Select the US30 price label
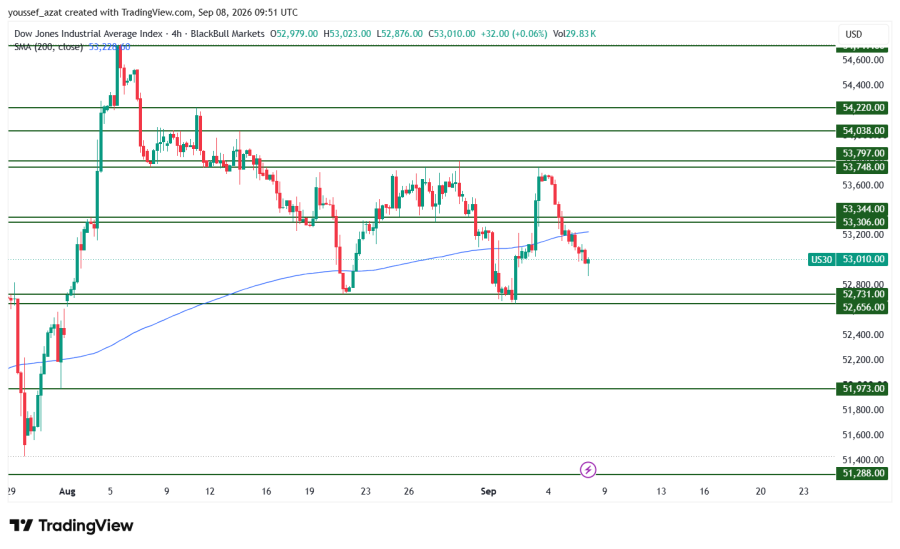Screen dimensions: 900x549 821,260
